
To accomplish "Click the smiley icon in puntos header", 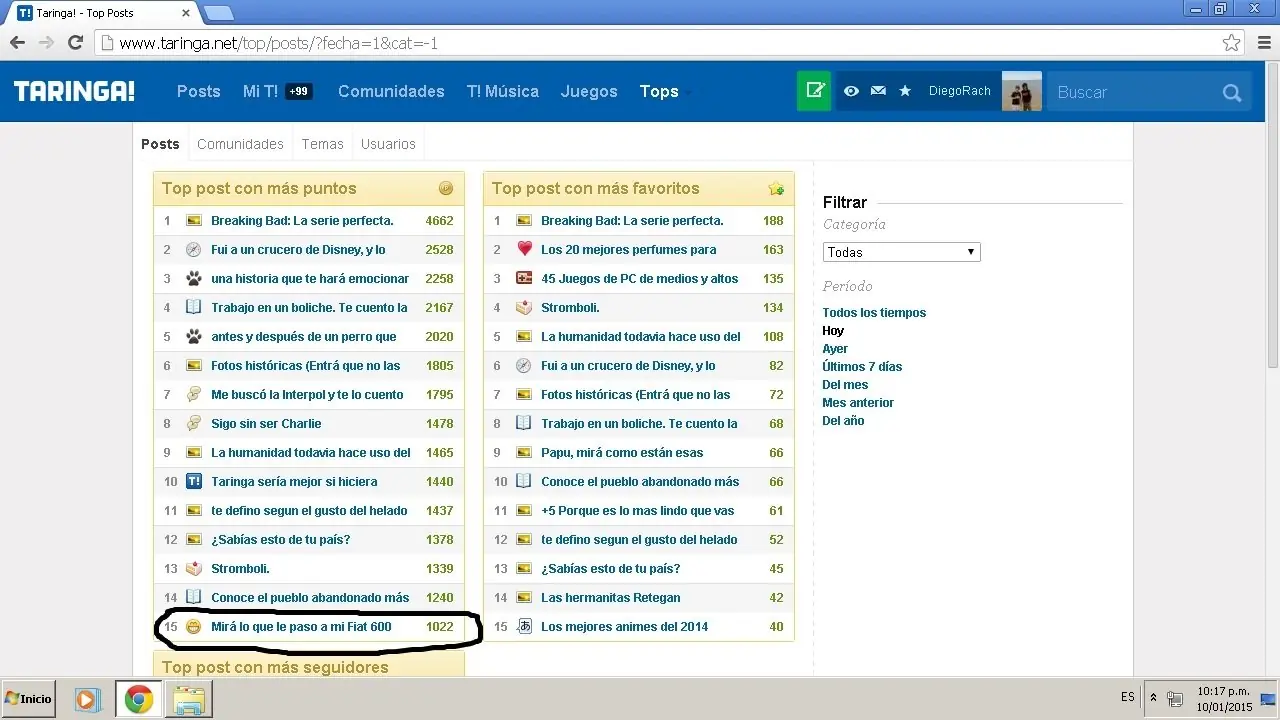I will pos(446,188).
